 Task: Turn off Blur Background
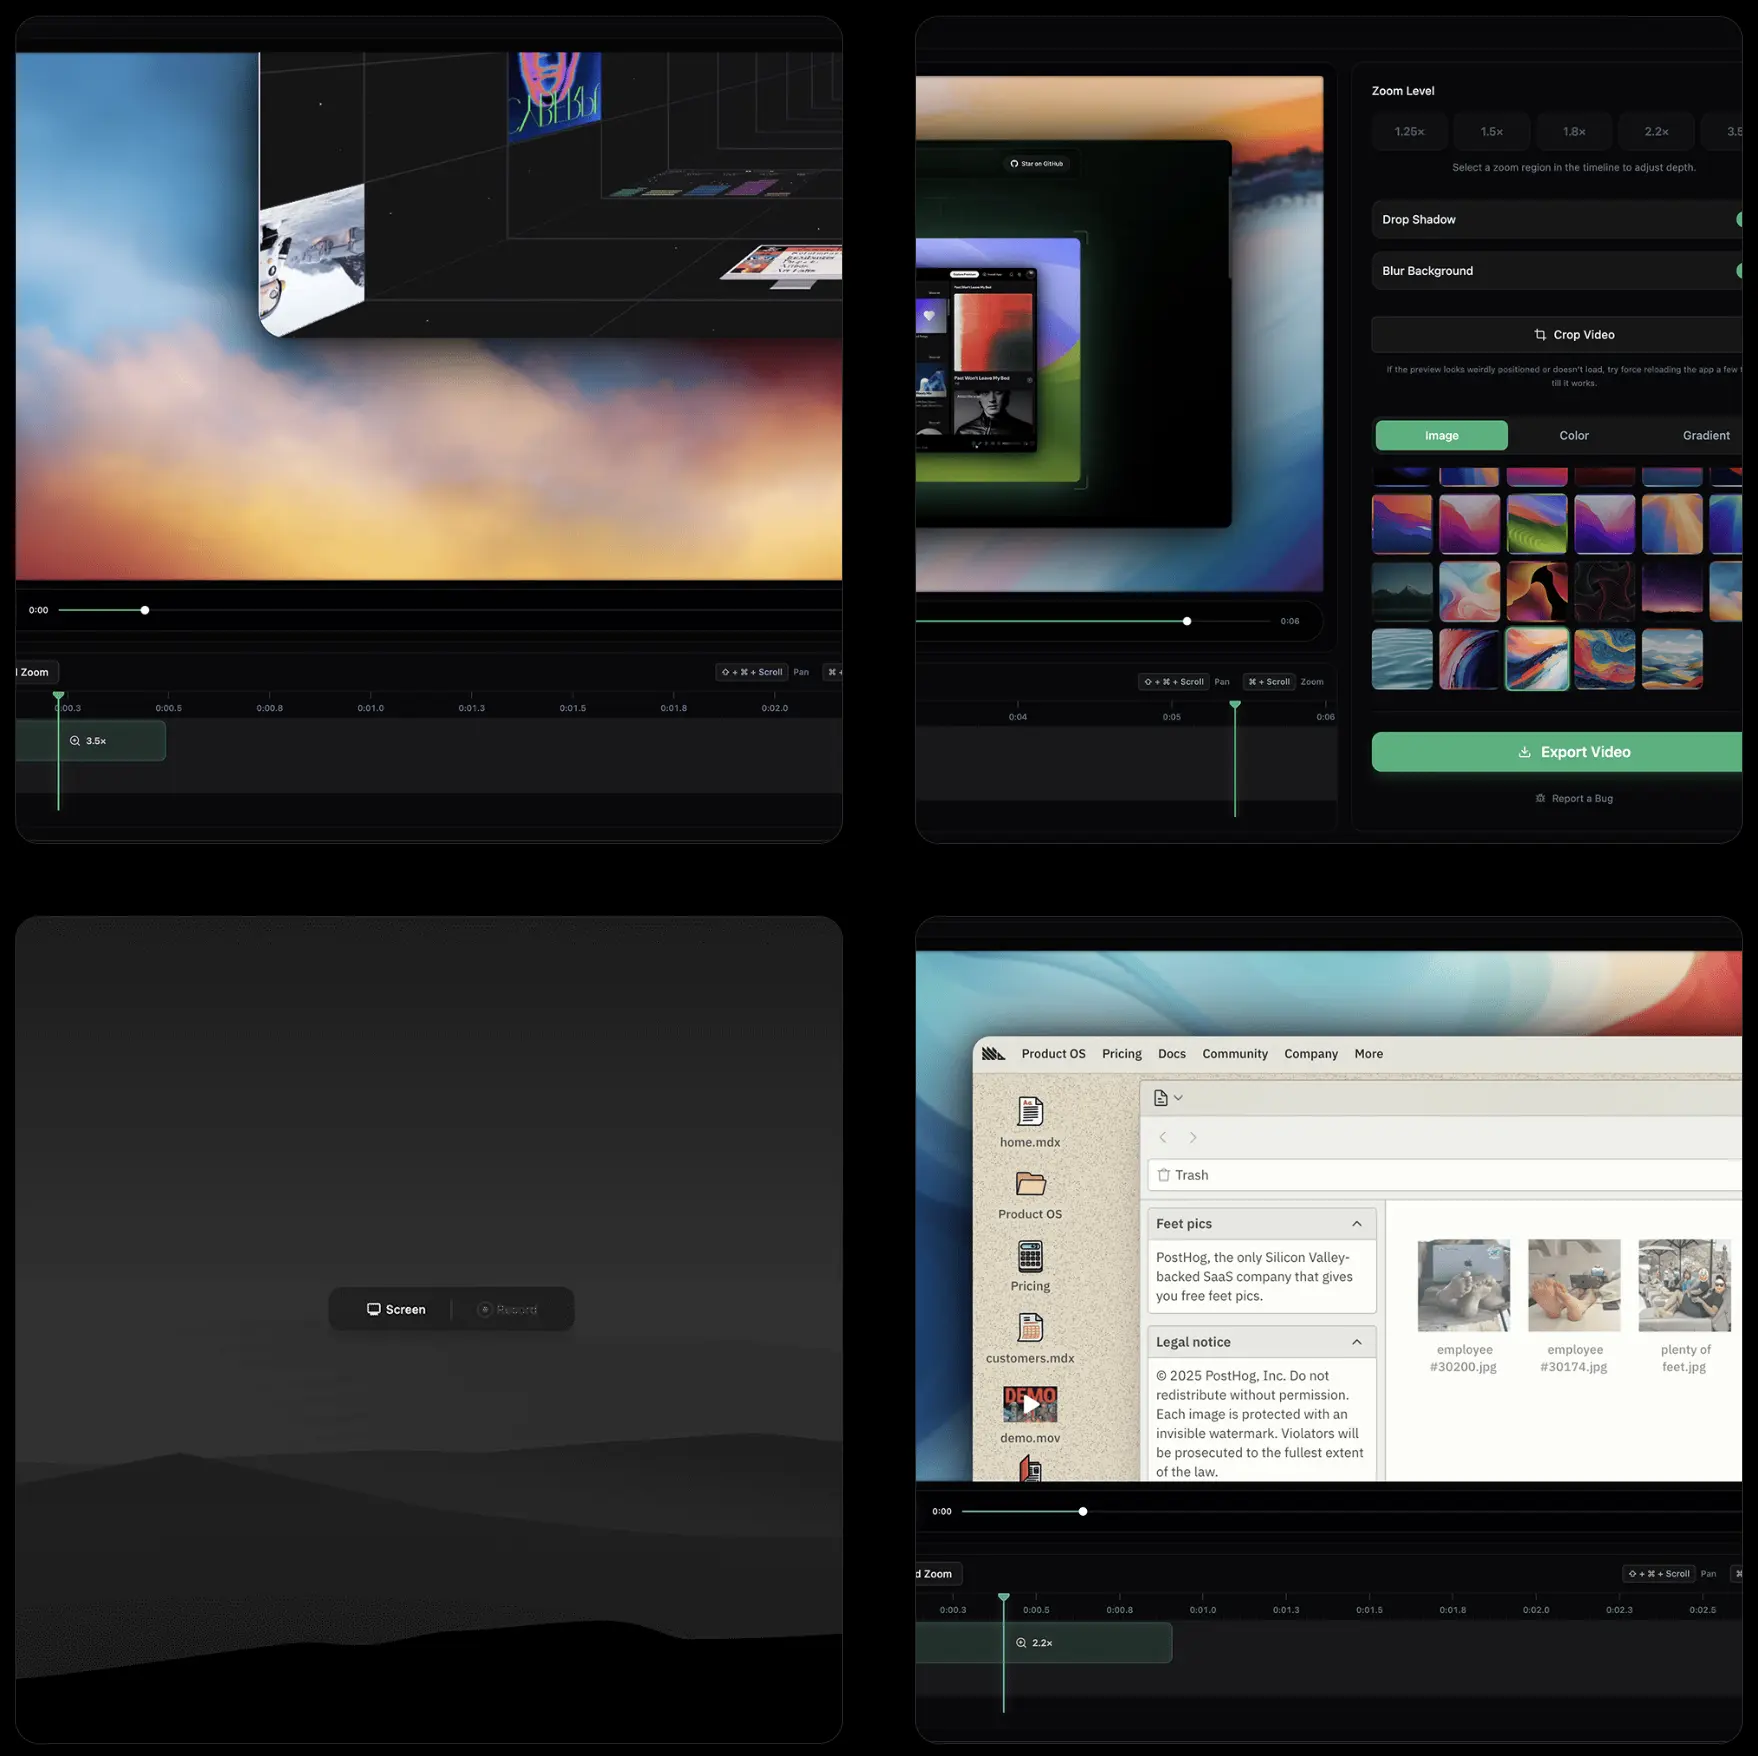1740,270
